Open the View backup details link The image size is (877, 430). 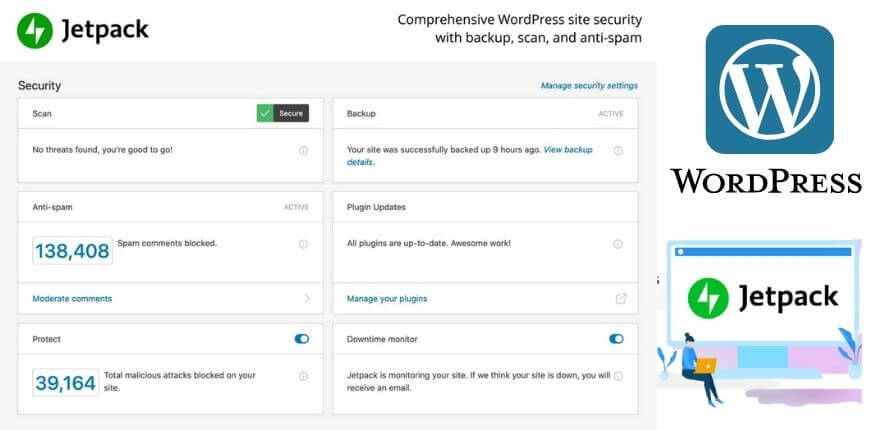[568, 150]
